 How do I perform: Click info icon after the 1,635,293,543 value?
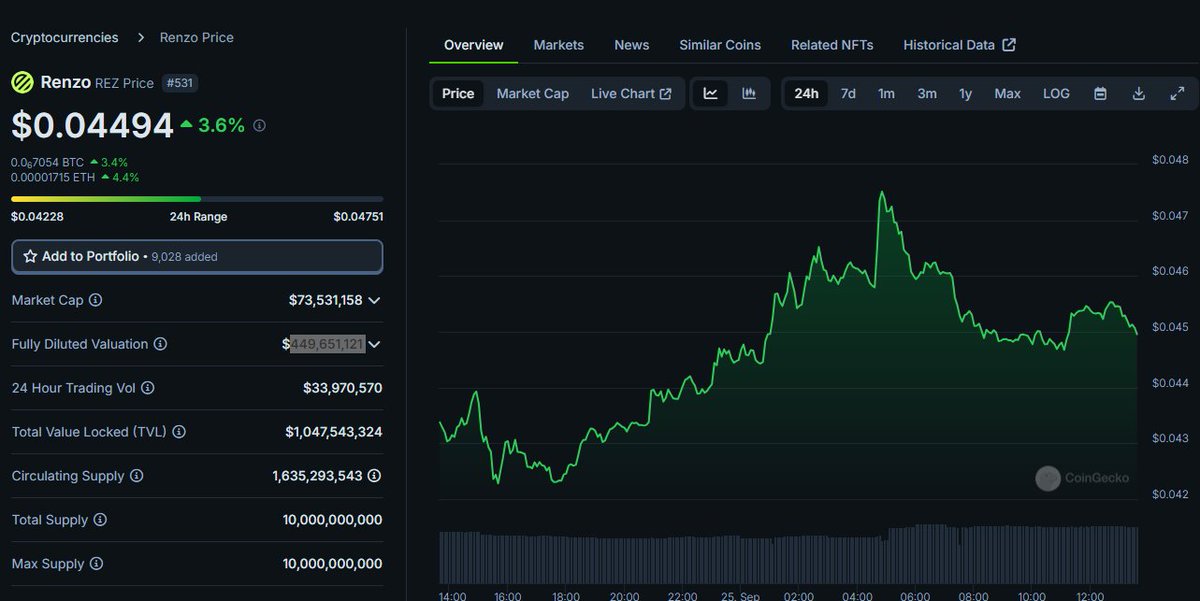coord(374,476)
